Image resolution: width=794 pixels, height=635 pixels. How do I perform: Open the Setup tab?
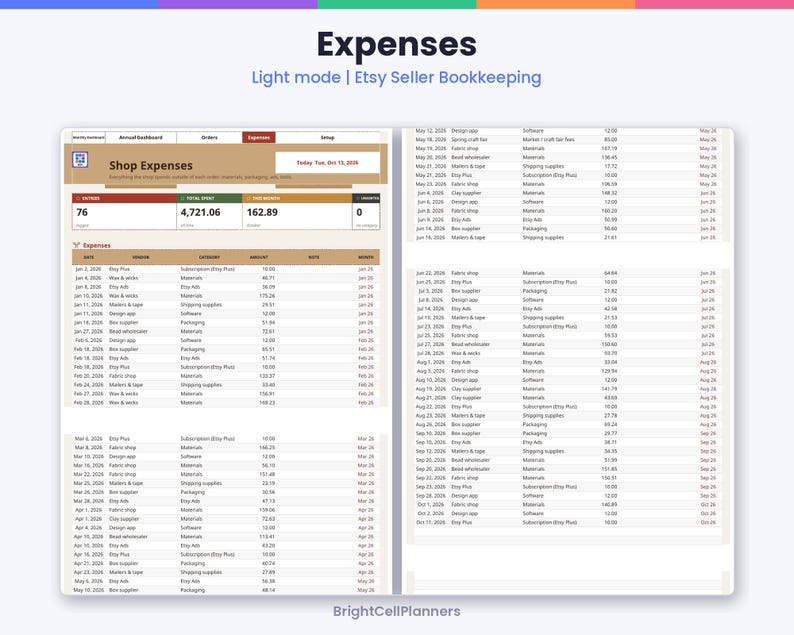(x=327, y=137)
